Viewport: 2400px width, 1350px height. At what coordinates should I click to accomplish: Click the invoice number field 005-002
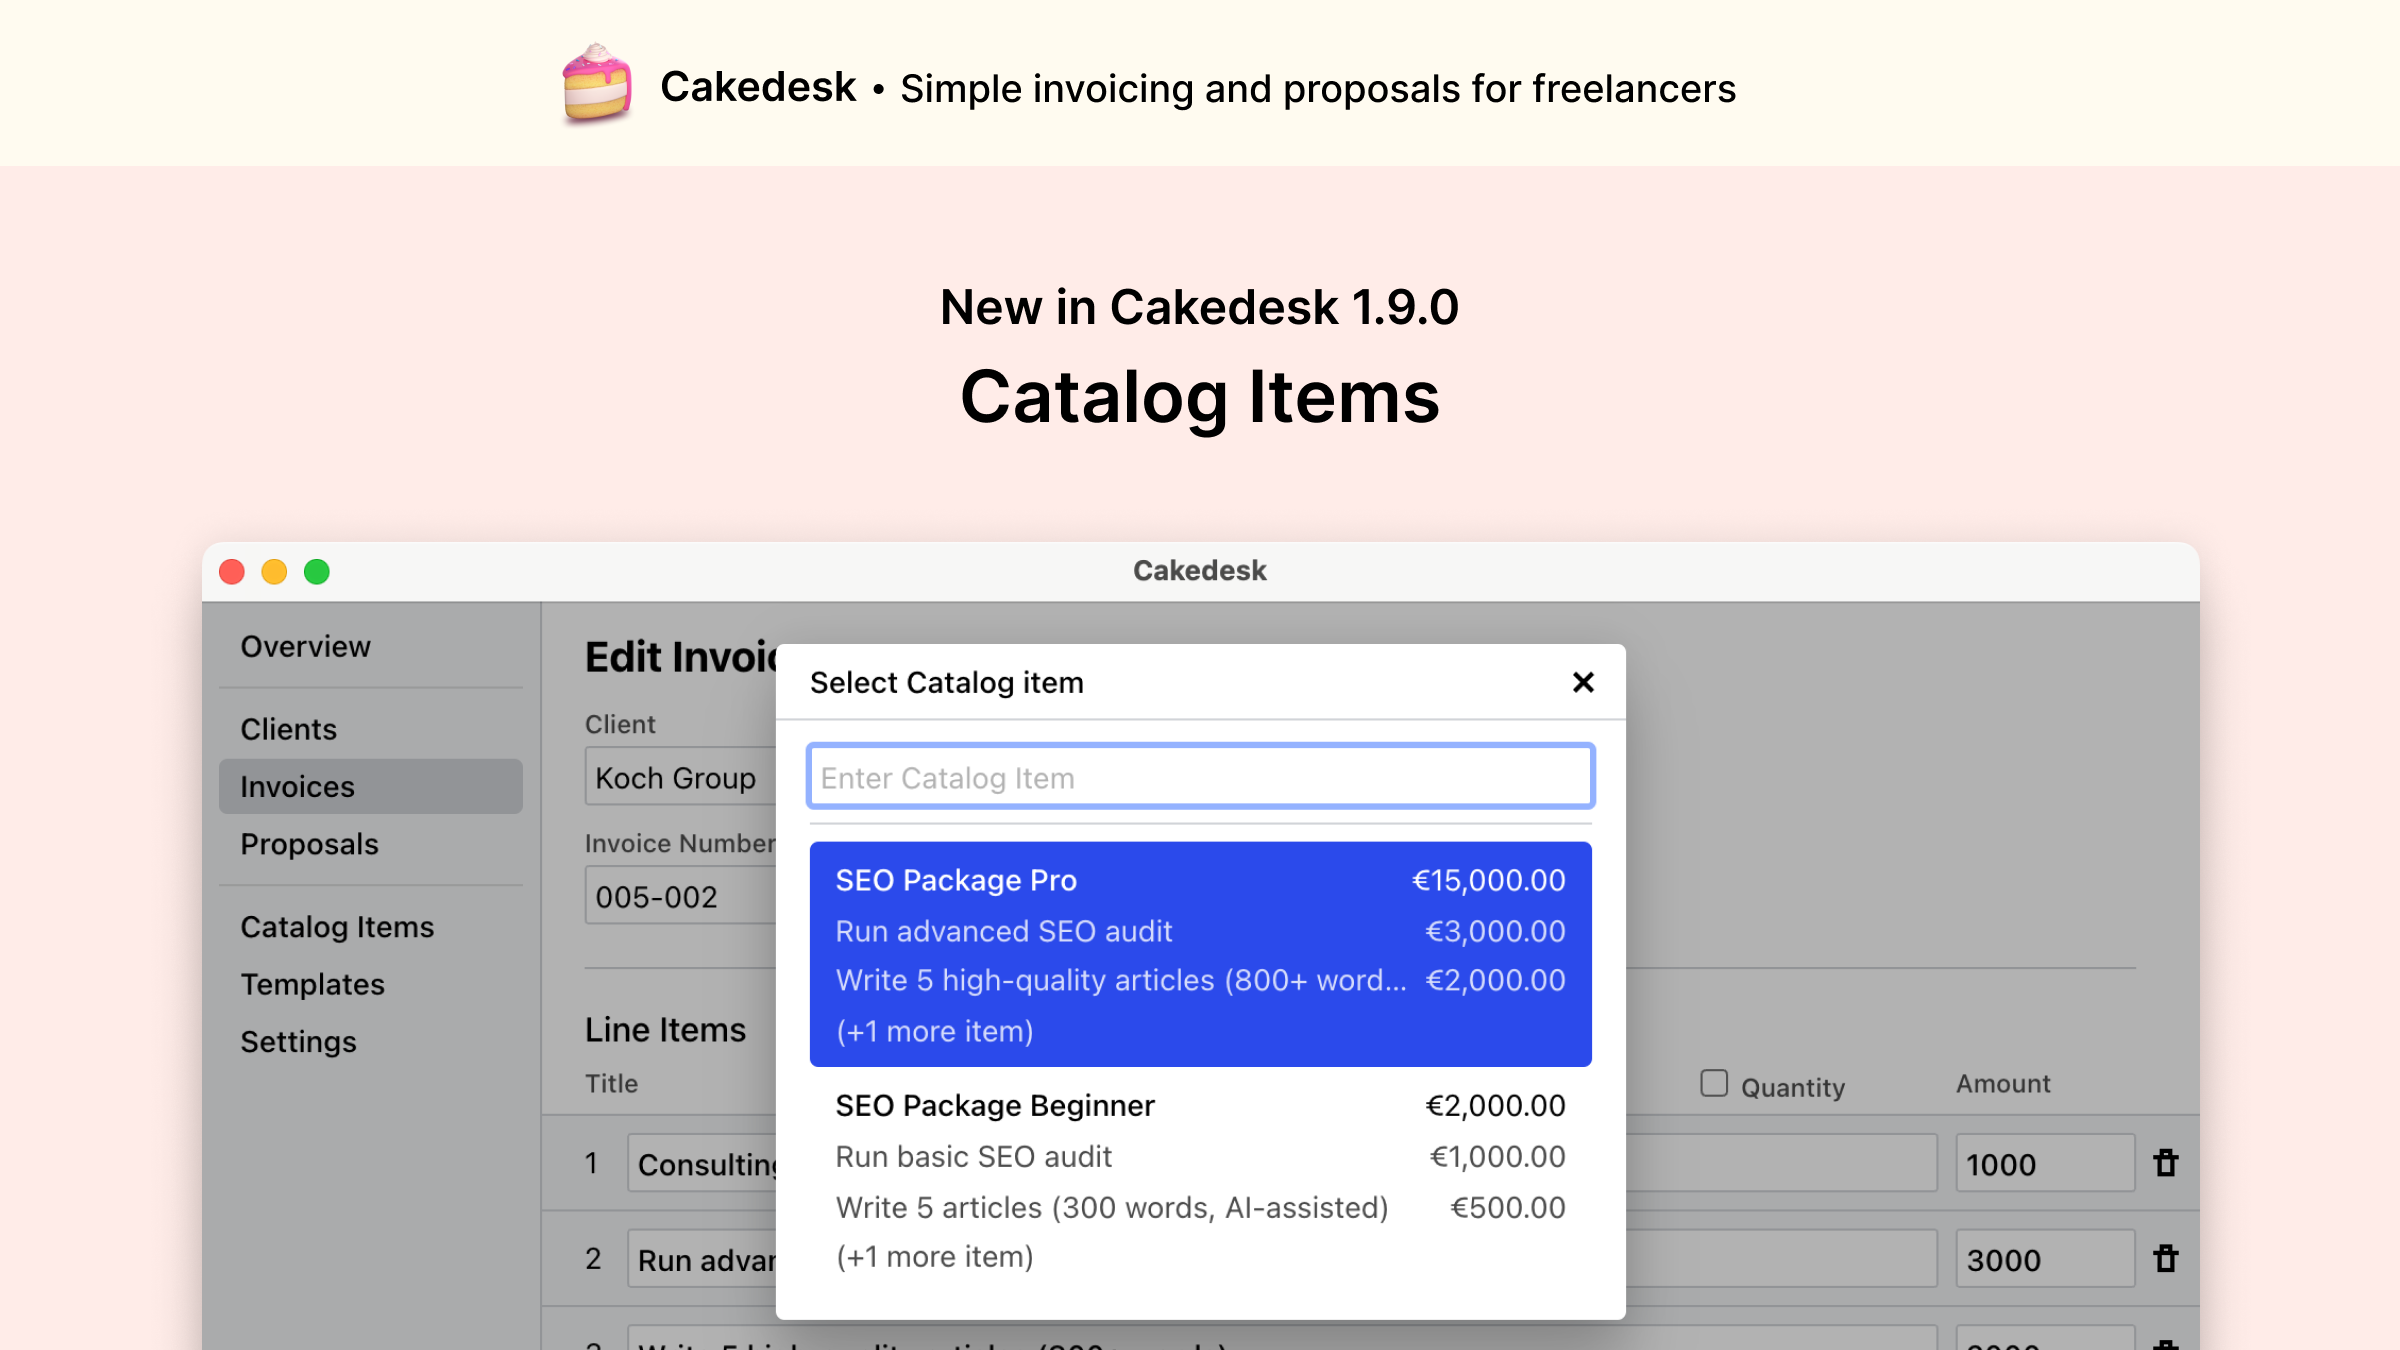680,896
